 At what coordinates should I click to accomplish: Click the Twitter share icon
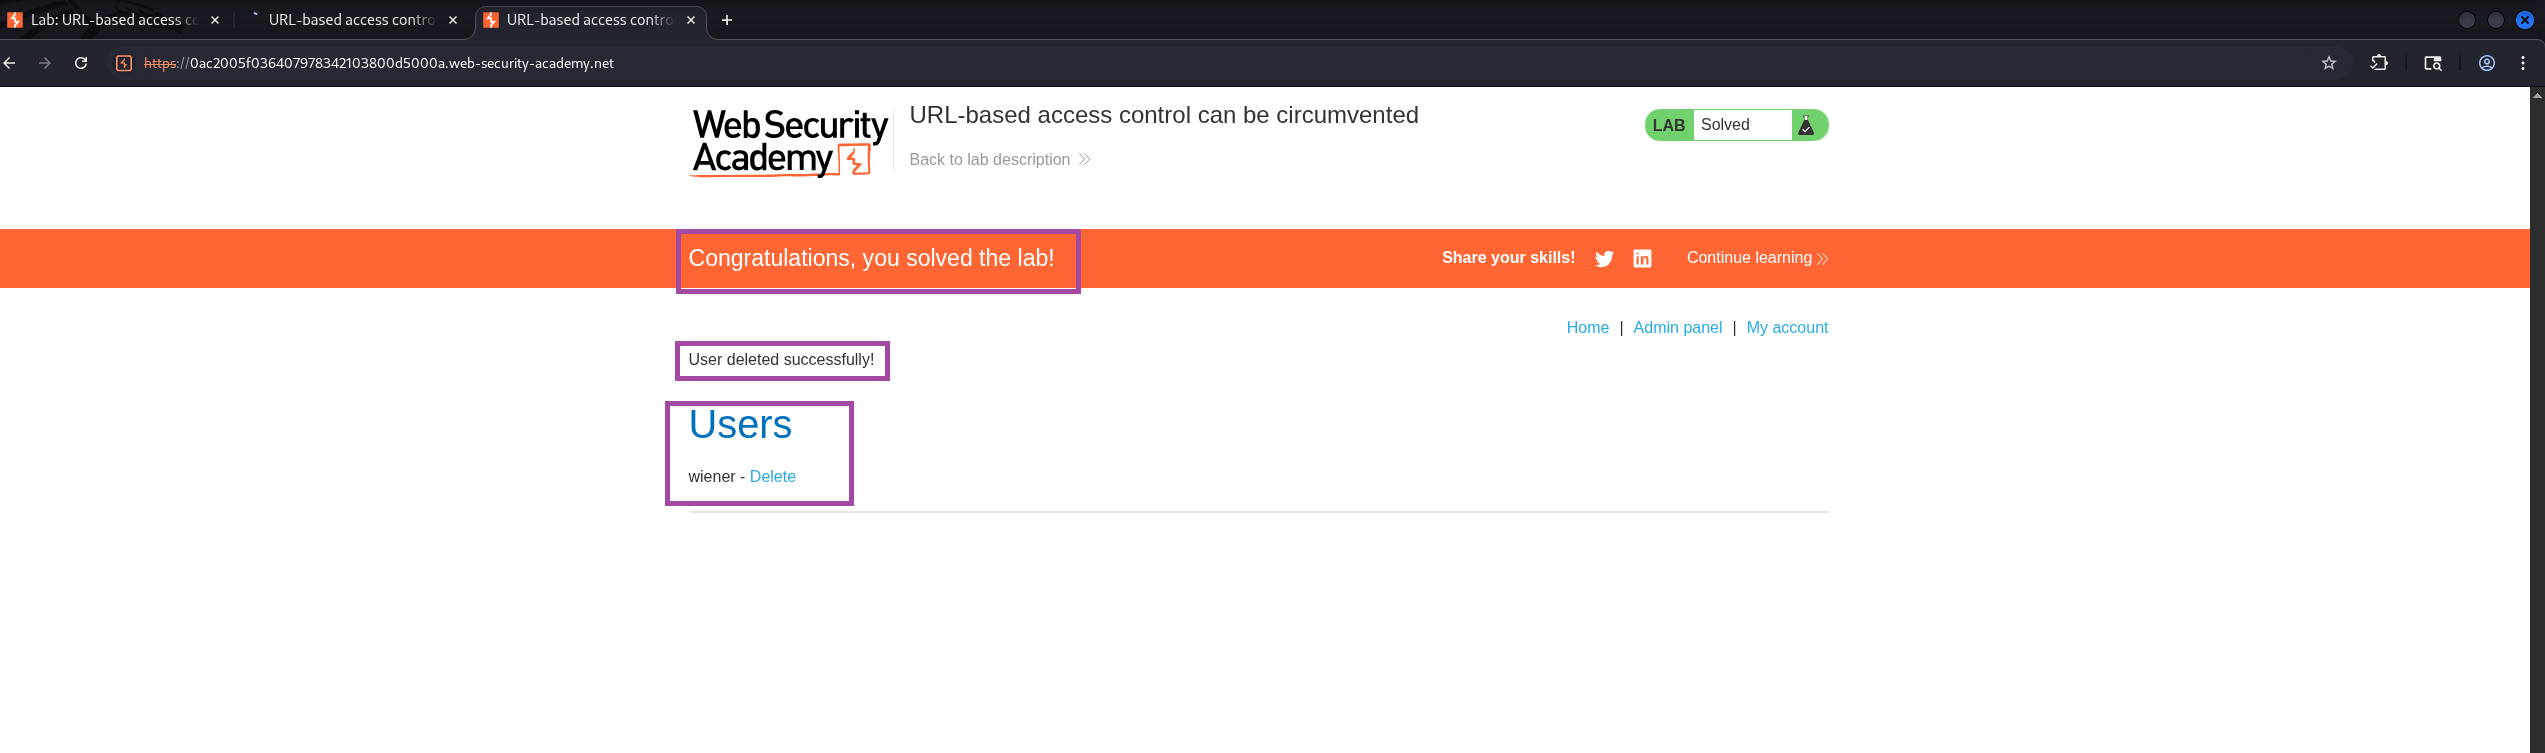1604,259
